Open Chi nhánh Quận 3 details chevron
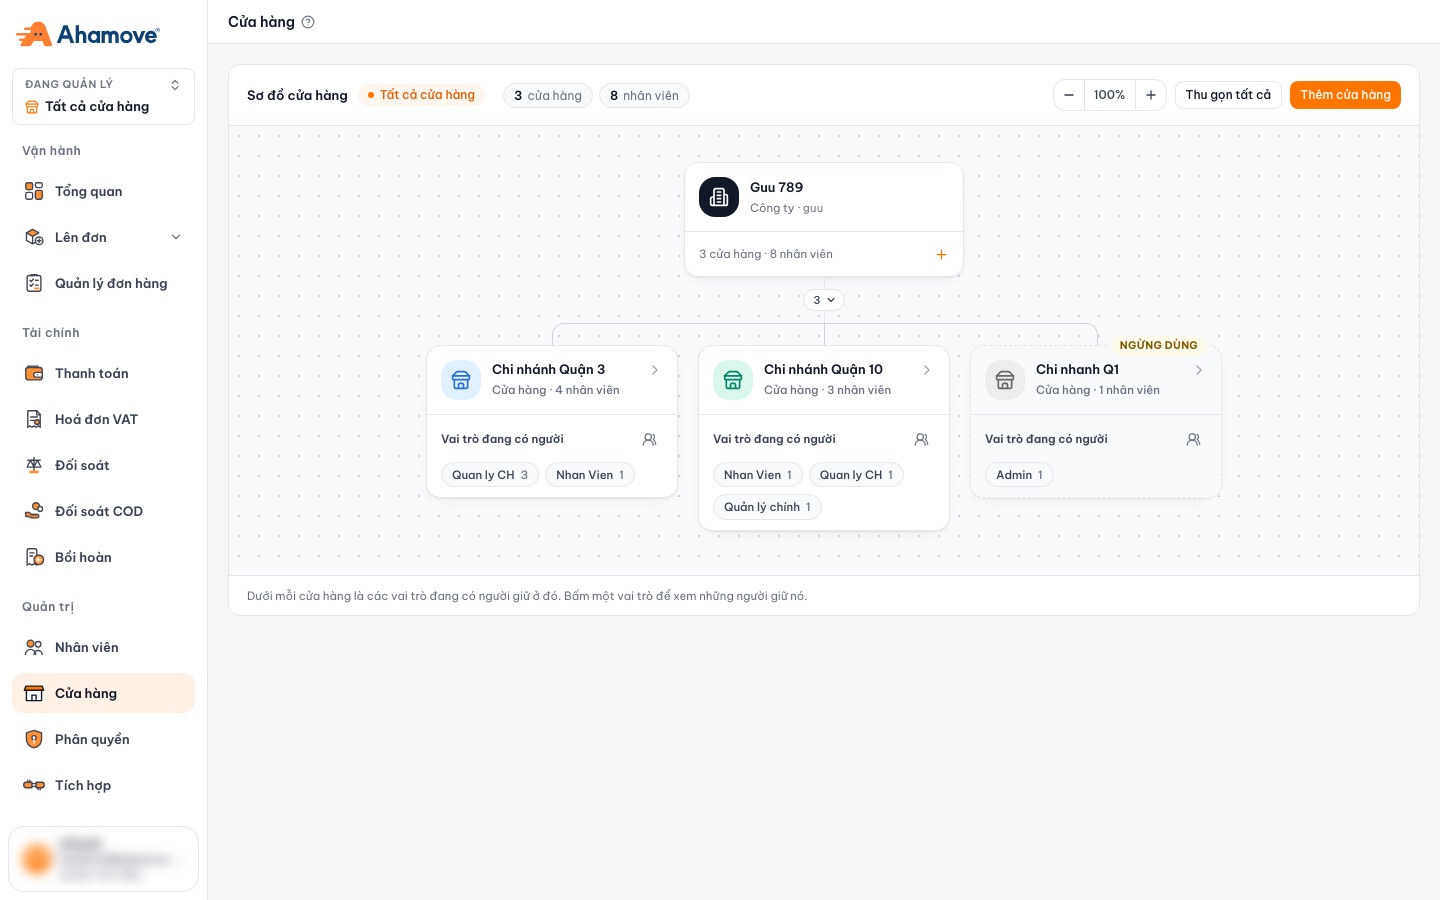The image size is (1440, 900). pos(655,370)
